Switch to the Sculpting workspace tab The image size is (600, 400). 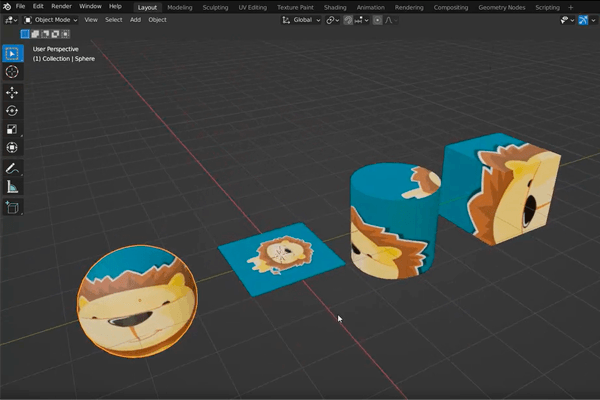click(215, 7)
